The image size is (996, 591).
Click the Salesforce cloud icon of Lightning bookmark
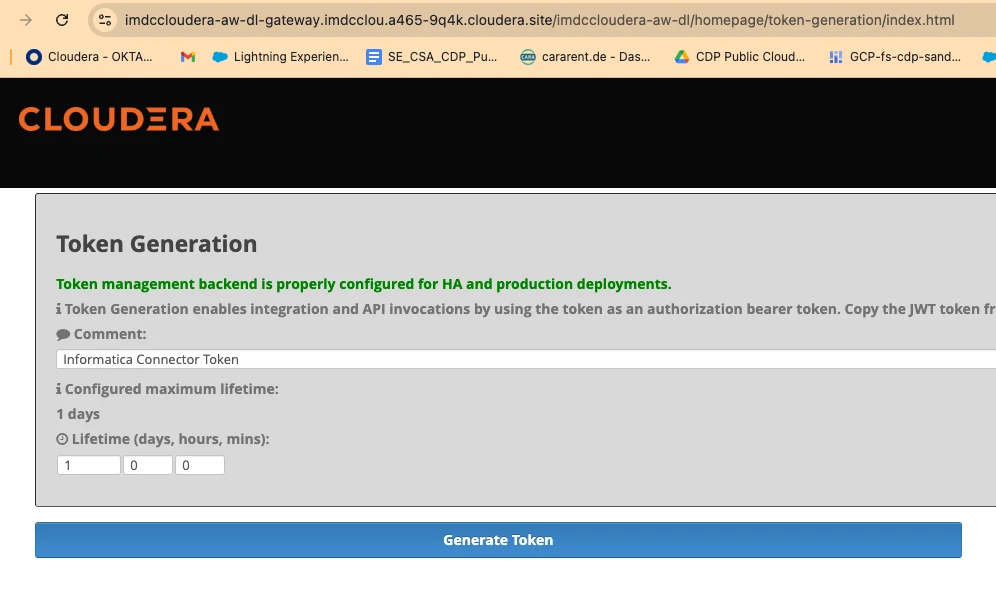[220, 57]
